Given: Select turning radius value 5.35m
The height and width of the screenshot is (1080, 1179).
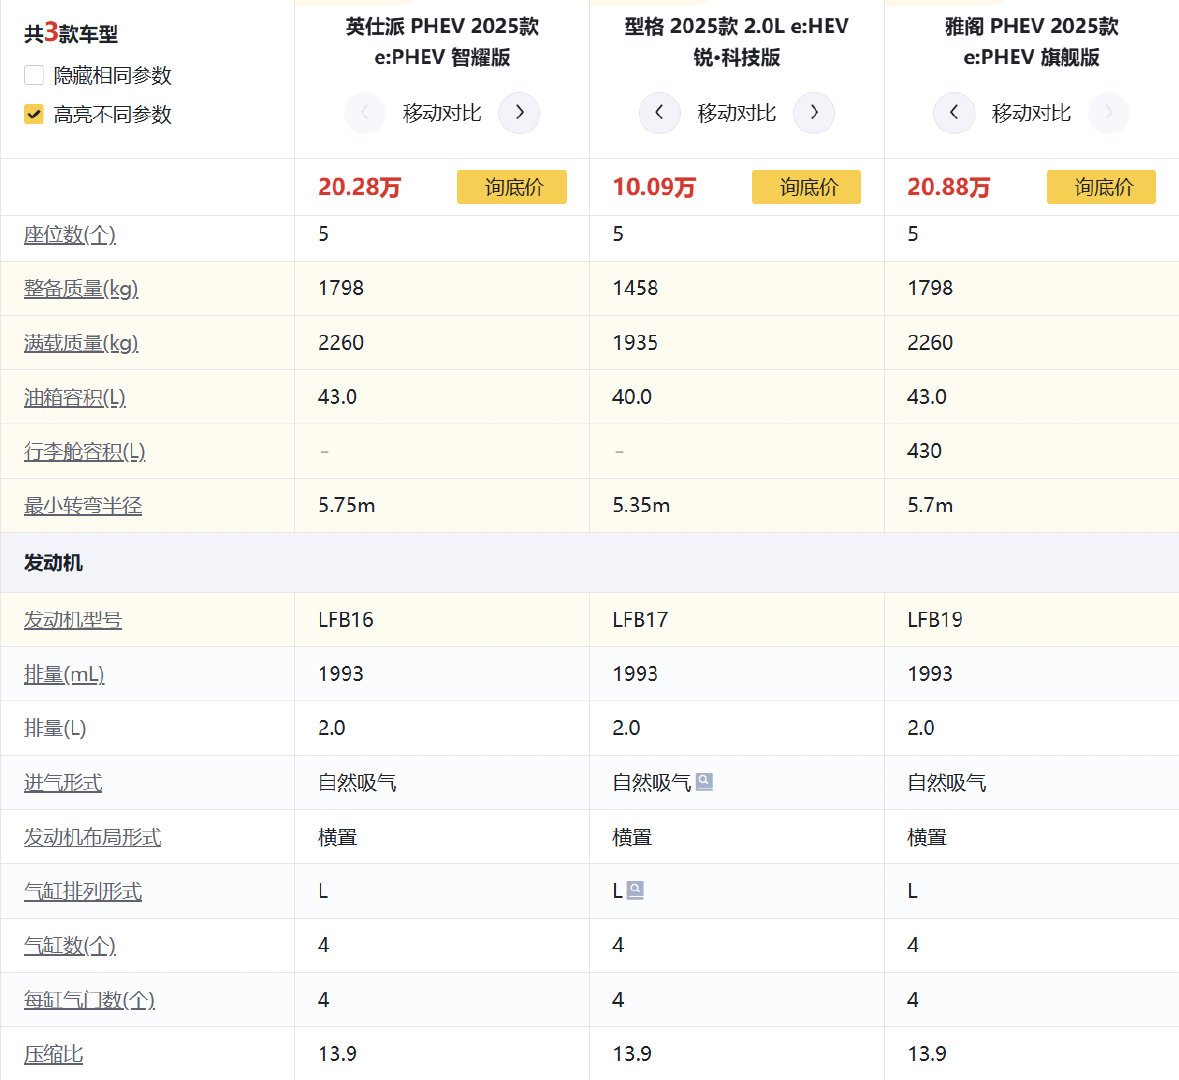Looking at the screenshot, I should 641,505.
